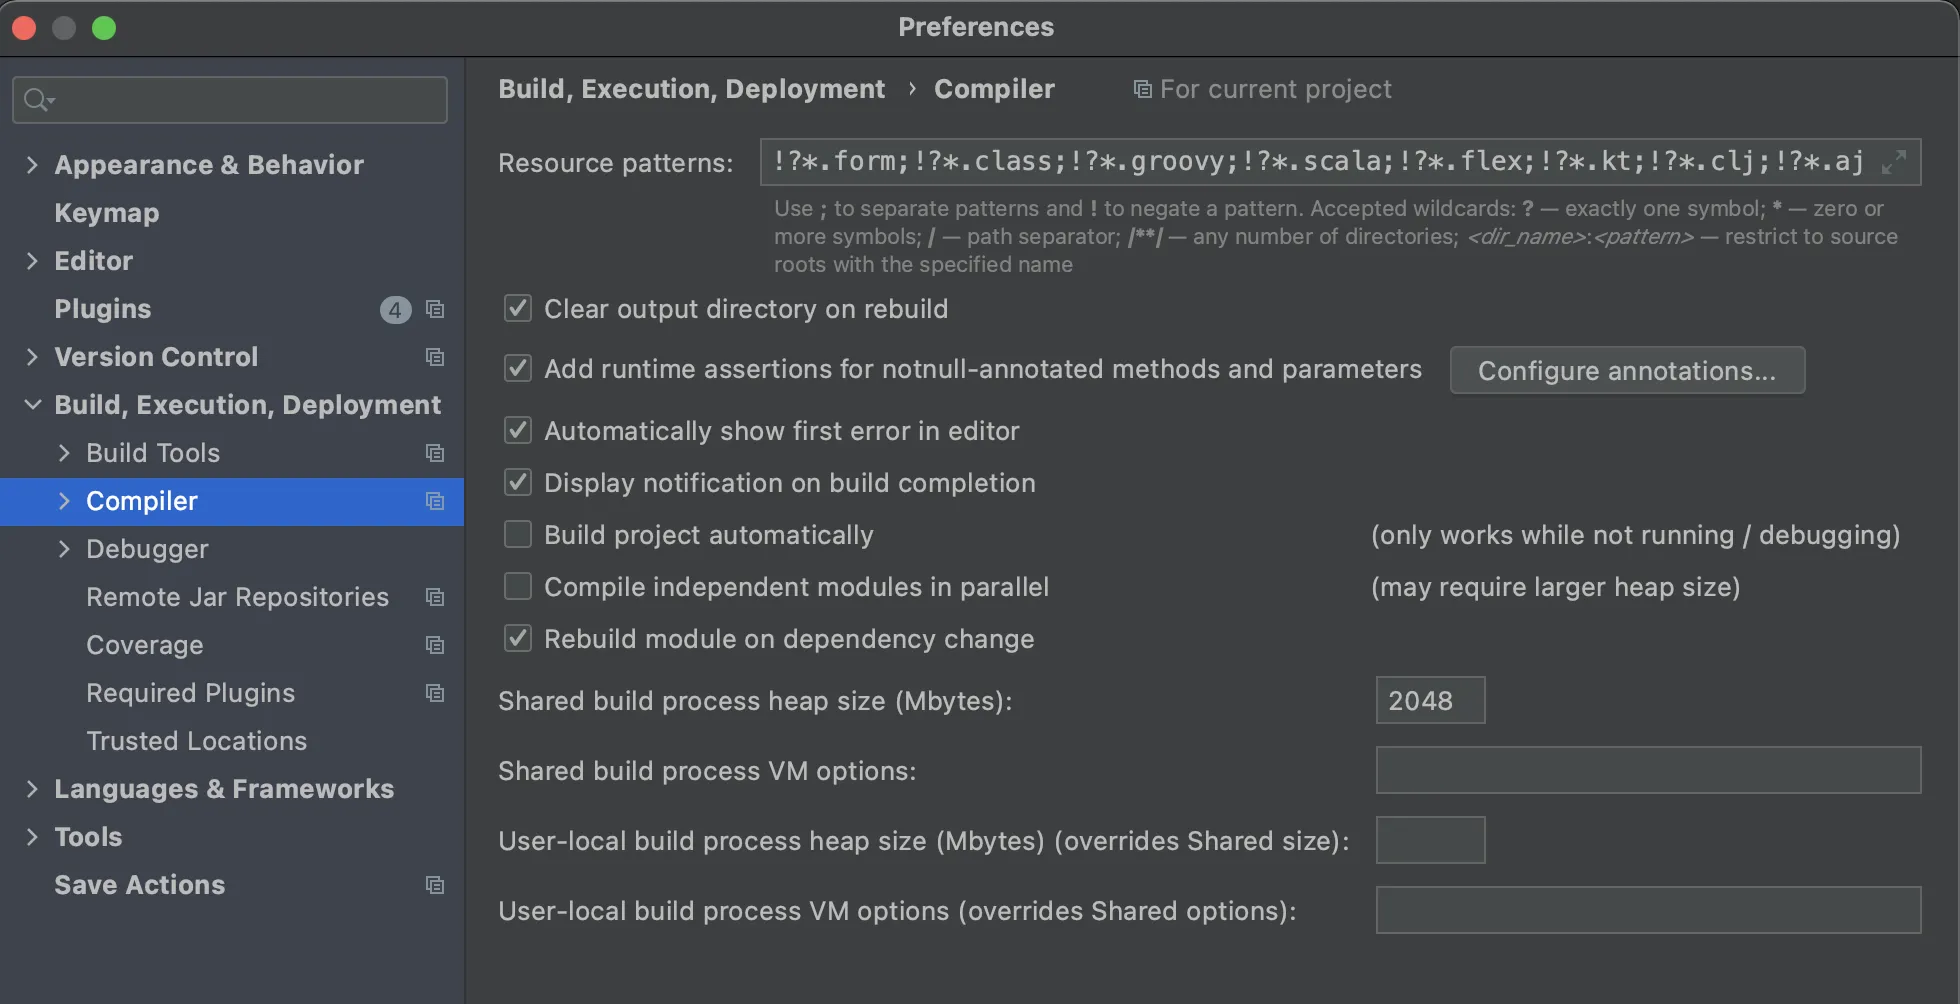The width and height of the screenshot is (1960, 1004).
Task: Expand the Resource patterns field with arrow icon
Action: 1894,162
